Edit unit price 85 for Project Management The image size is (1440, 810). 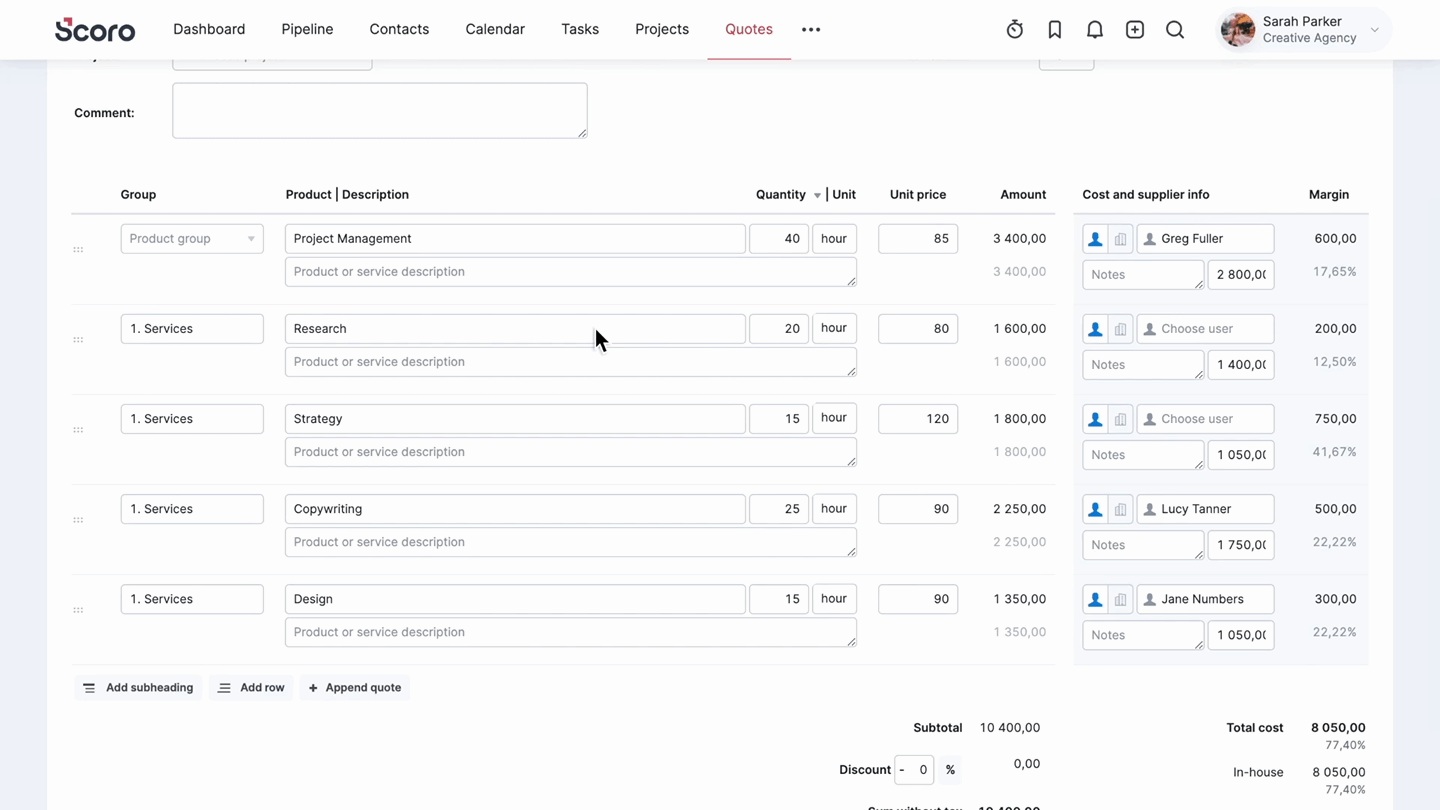click(x=918, y=239)
